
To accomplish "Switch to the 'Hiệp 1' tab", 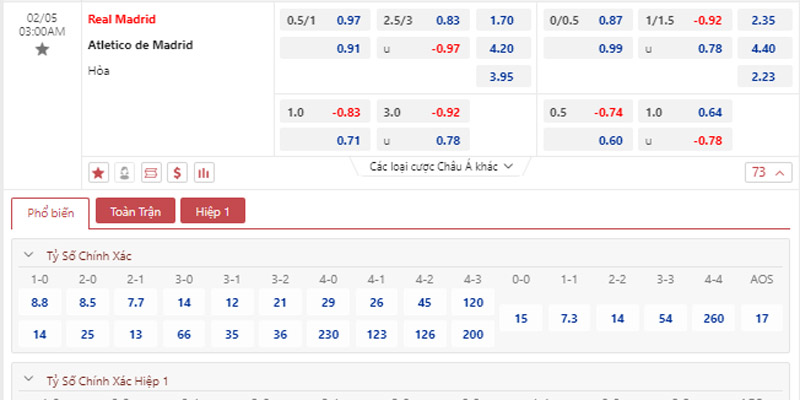I will point(213,211).
